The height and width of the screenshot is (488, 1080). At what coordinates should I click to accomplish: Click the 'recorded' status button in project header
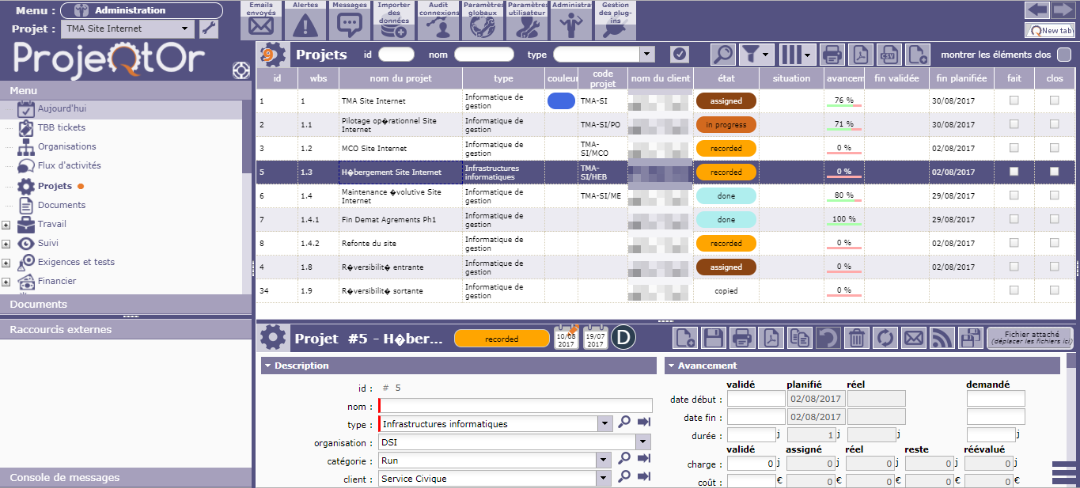[x=502, y=339]
